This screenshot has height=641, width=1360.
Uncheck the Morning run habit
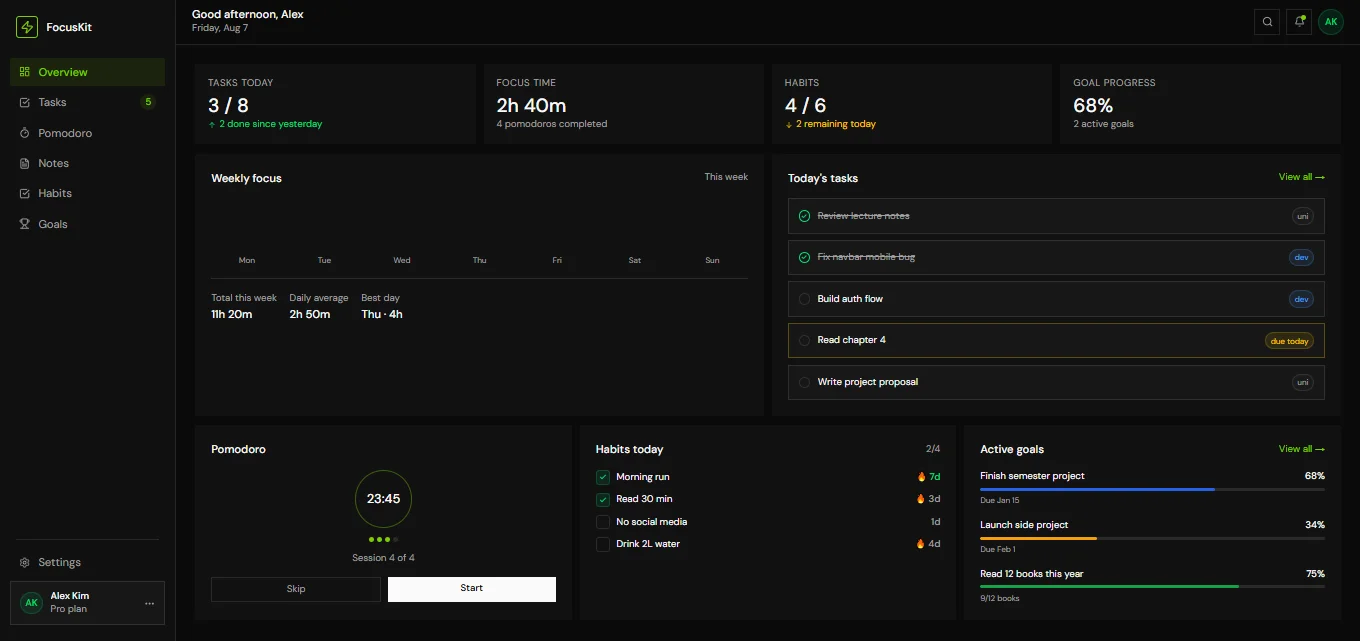pyautogui.click(x=603, y=477)
